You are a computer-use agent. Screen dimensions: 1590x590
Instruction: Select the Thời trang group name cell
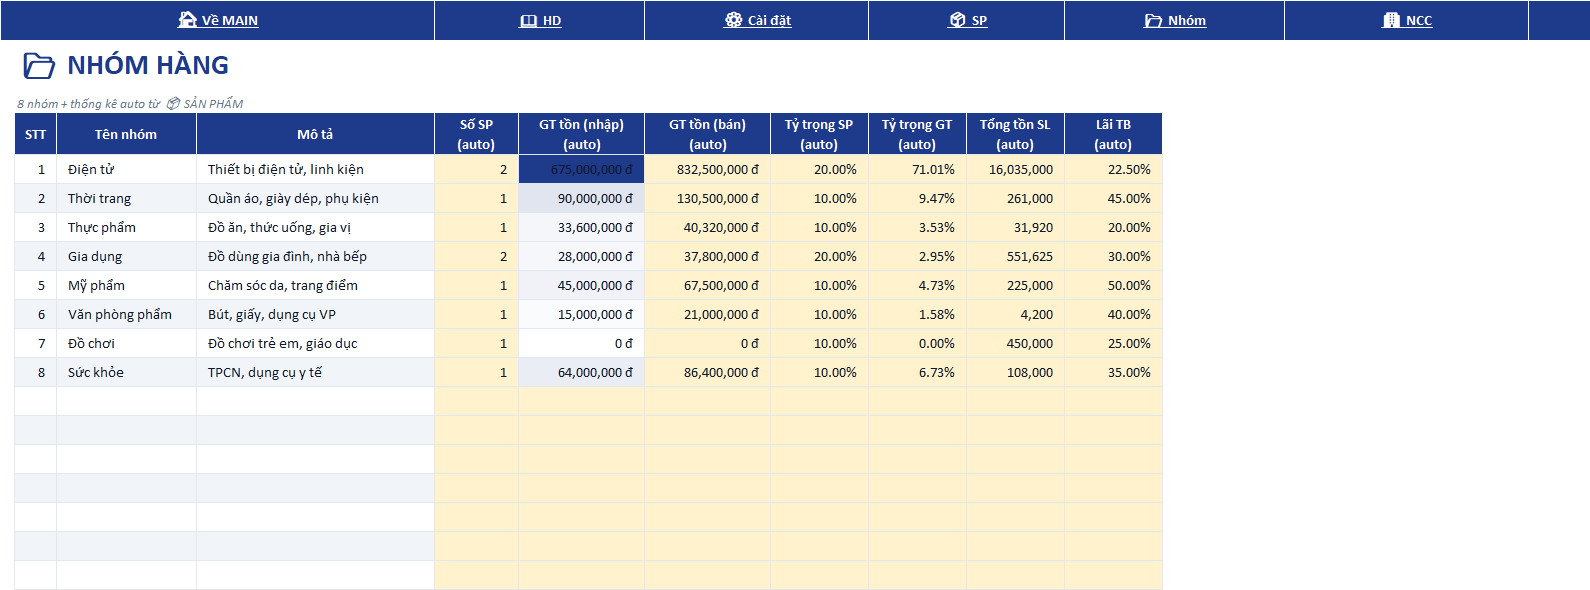pyautogui.click(x=126, y=199)
